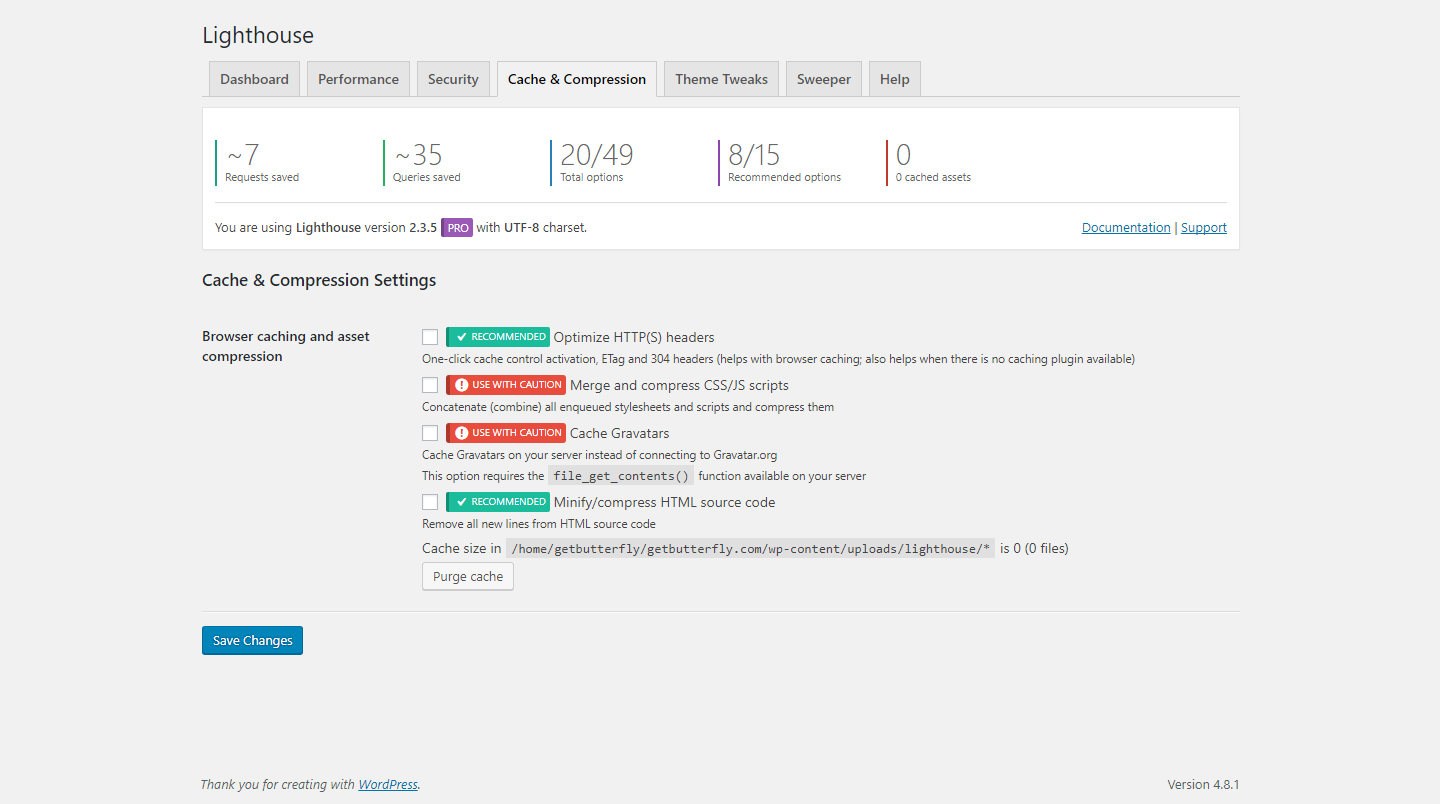Click the Merge and compress CSS/JS scripts label

click(679, 385)
